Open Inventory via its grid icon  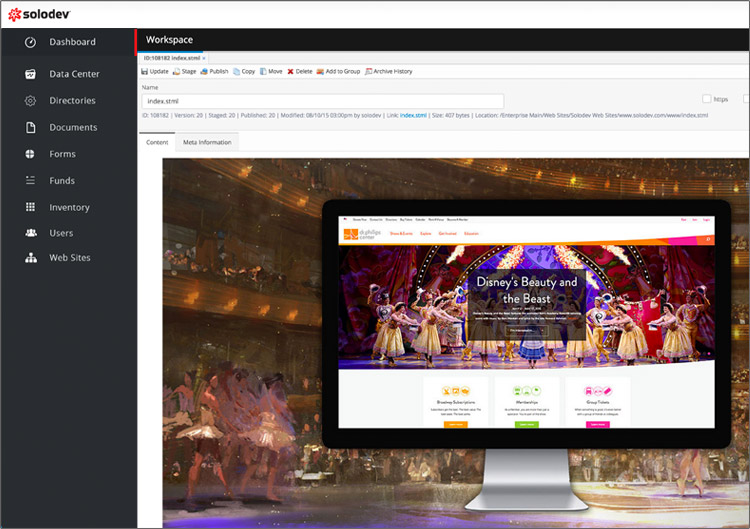click(x=30, y=207)
